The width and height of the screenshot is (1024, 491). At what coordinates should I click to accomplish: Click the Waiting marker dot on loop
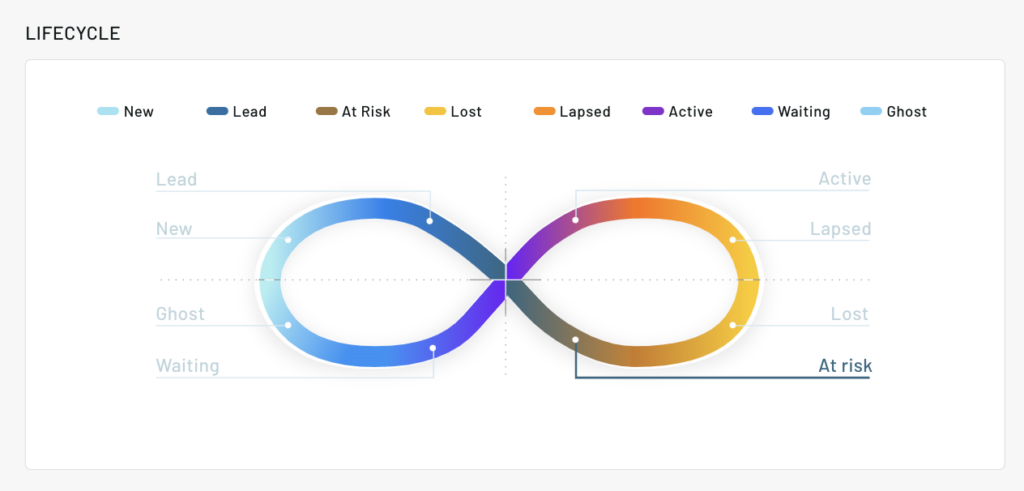(433, 348)
